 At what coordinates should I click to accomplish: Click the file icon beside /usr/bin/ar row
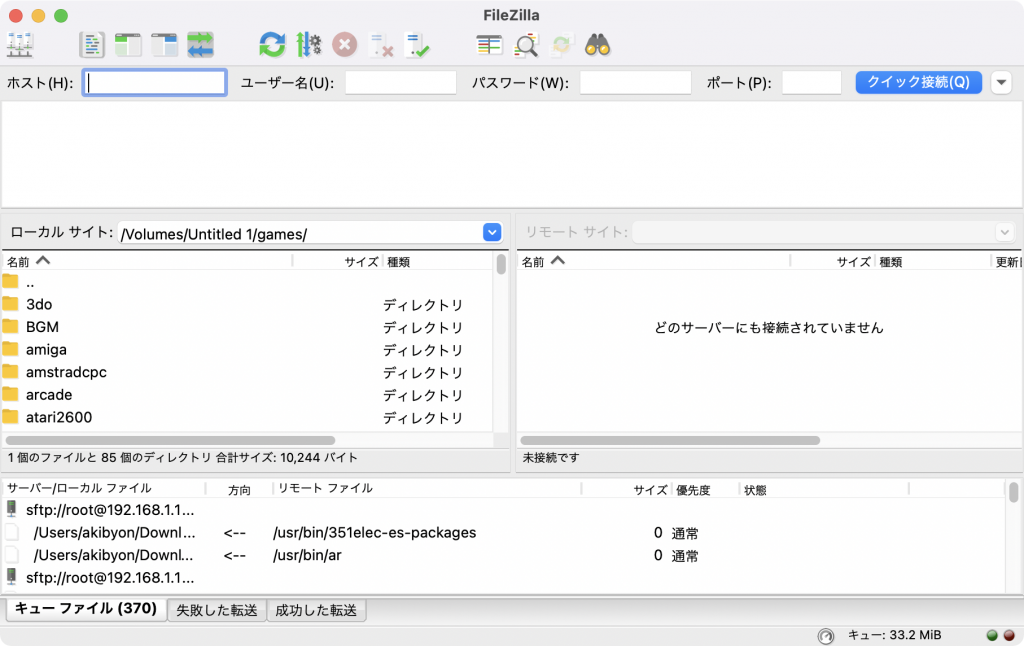[x=12, y=555]
